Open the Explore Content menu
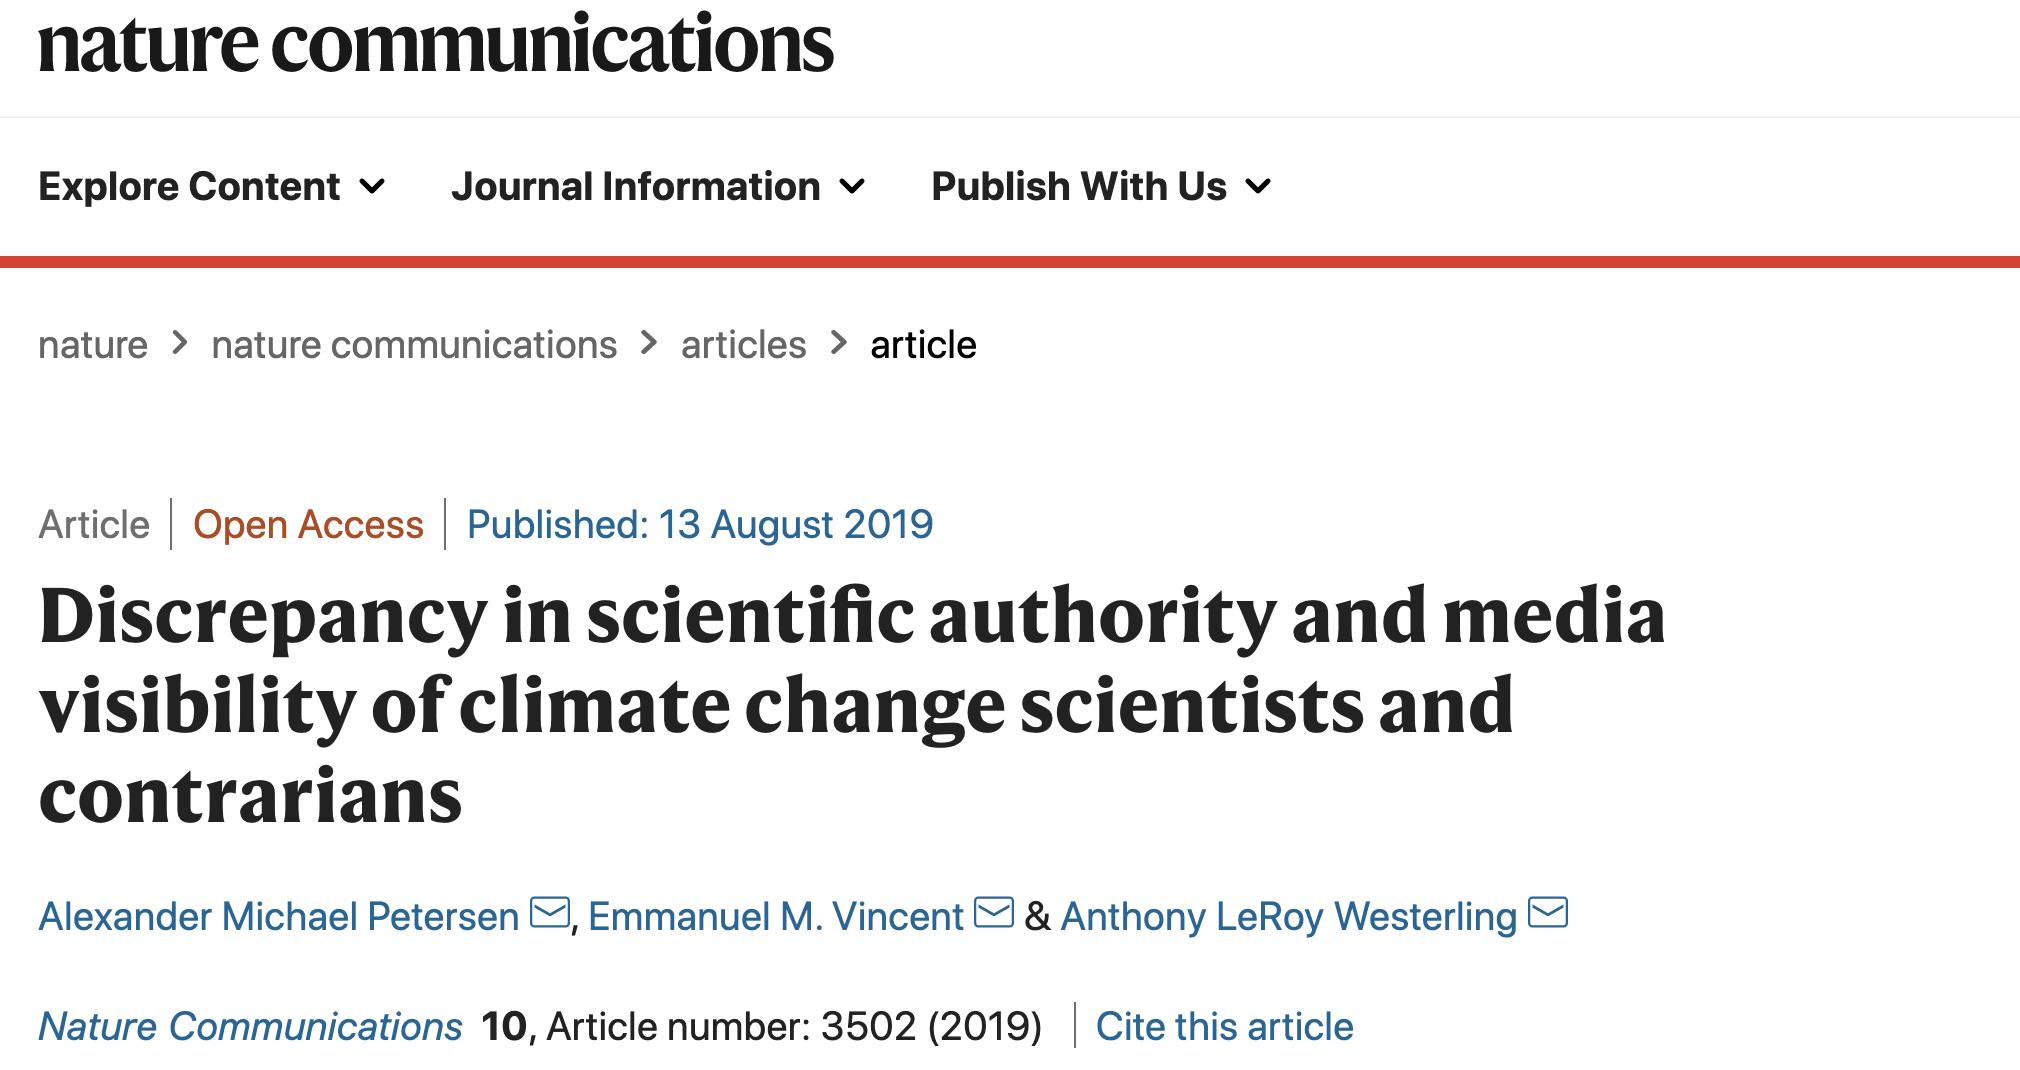 pos(190,187)
